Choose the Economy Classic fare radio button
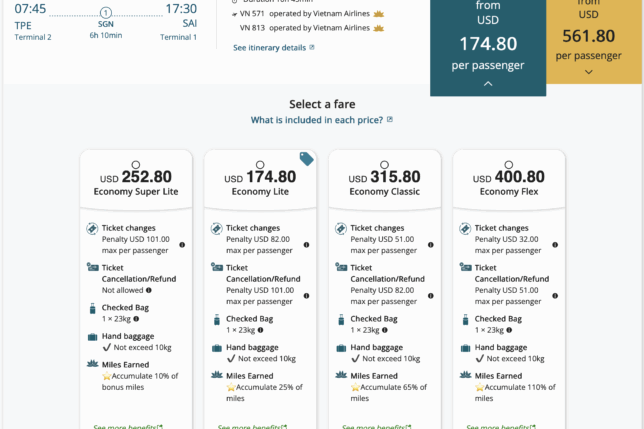This screenshot has height=429, width=644. click(x=384, y=165)
